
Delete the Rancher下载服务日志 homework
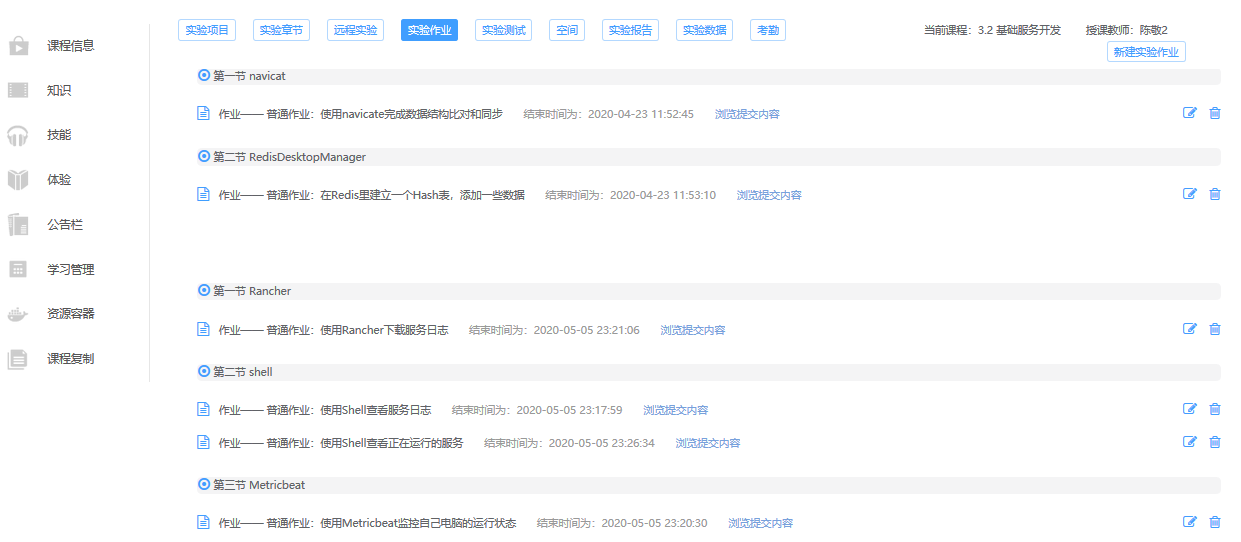click(1215, 329)
